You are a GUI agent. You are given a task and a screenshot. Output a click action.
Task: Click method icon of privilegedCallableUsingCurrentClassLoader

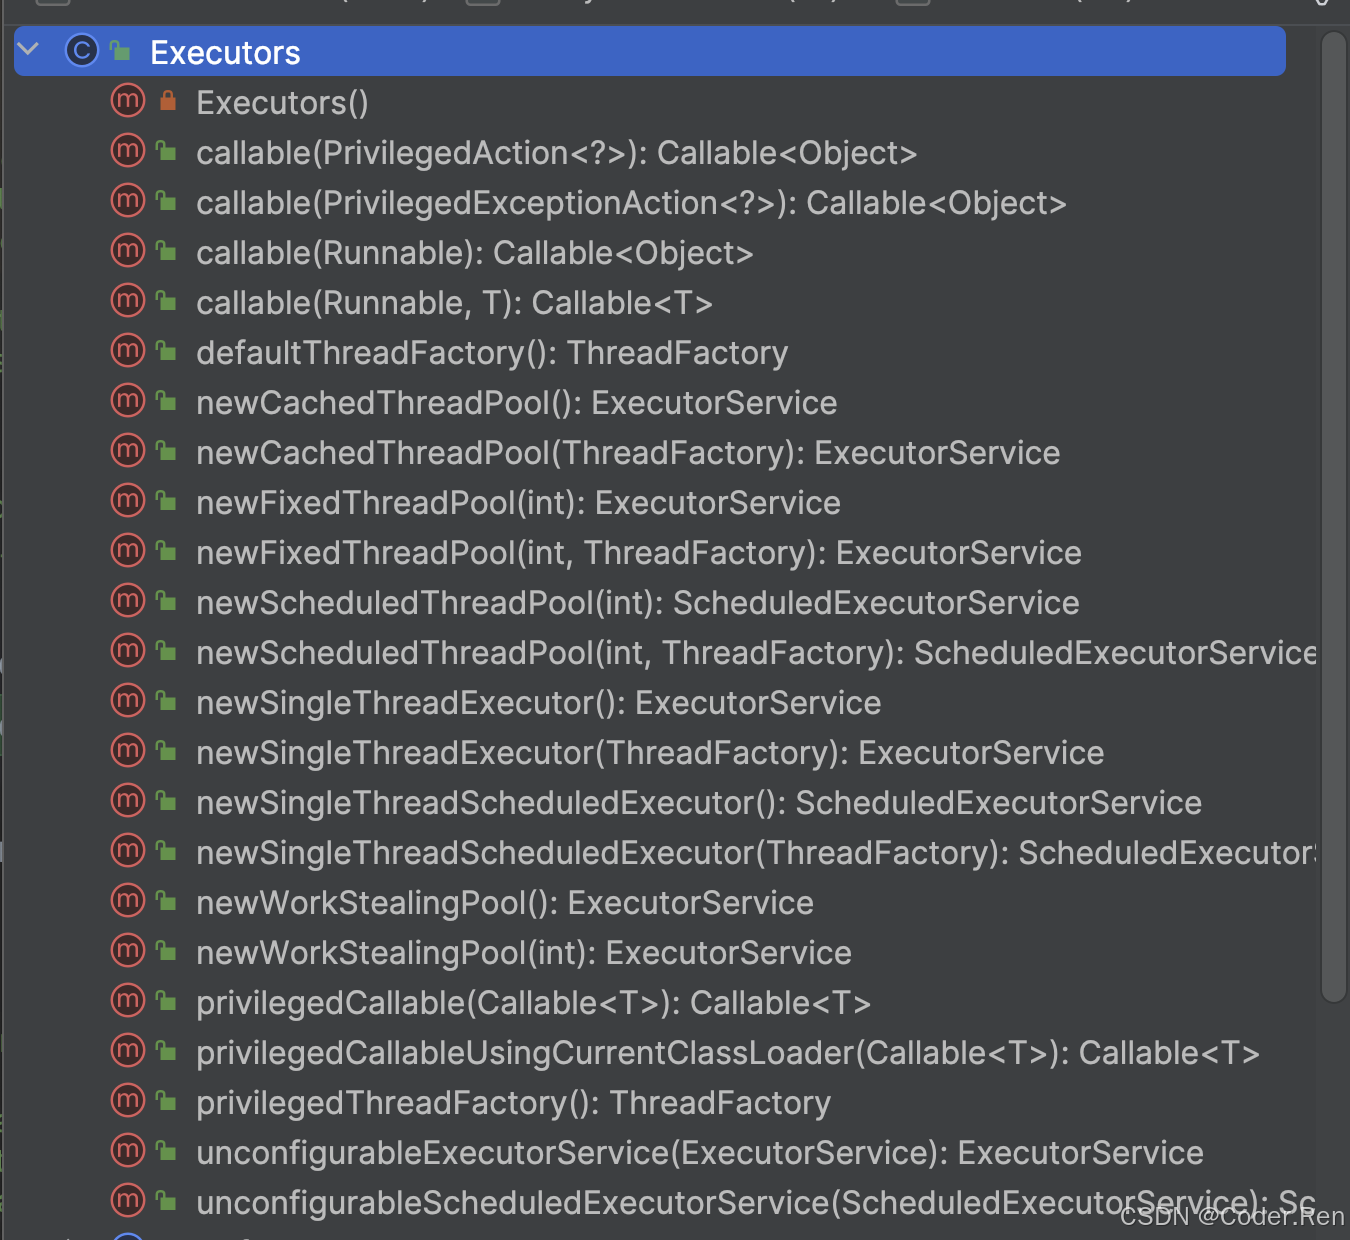tap(128, 1051)
